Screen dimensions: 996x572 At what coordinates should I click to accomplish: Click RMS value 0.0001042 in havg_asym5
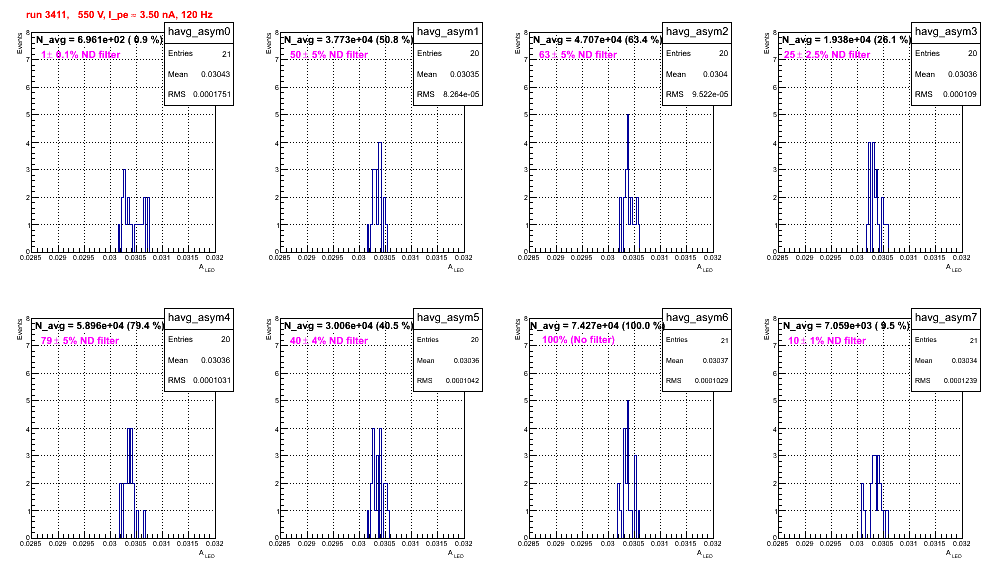(462, 381)
